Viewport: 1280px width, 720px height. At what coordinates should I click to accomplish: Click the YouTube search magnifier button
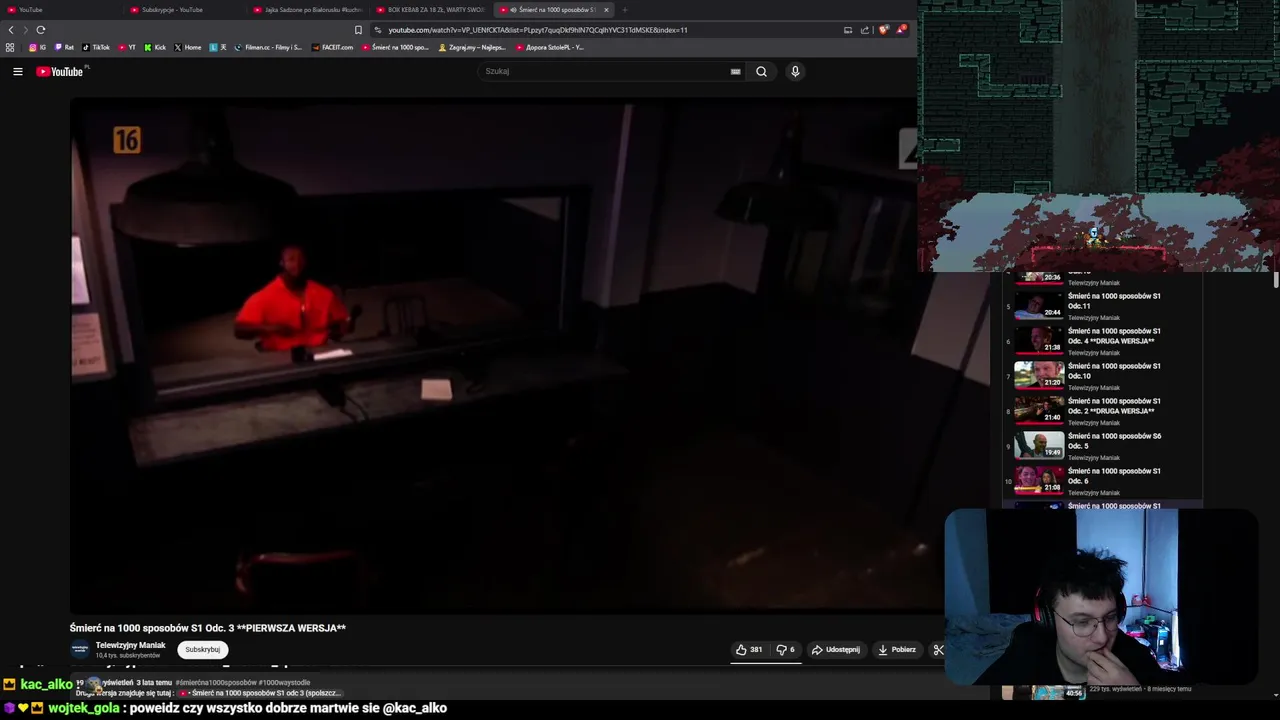[761, 71]
